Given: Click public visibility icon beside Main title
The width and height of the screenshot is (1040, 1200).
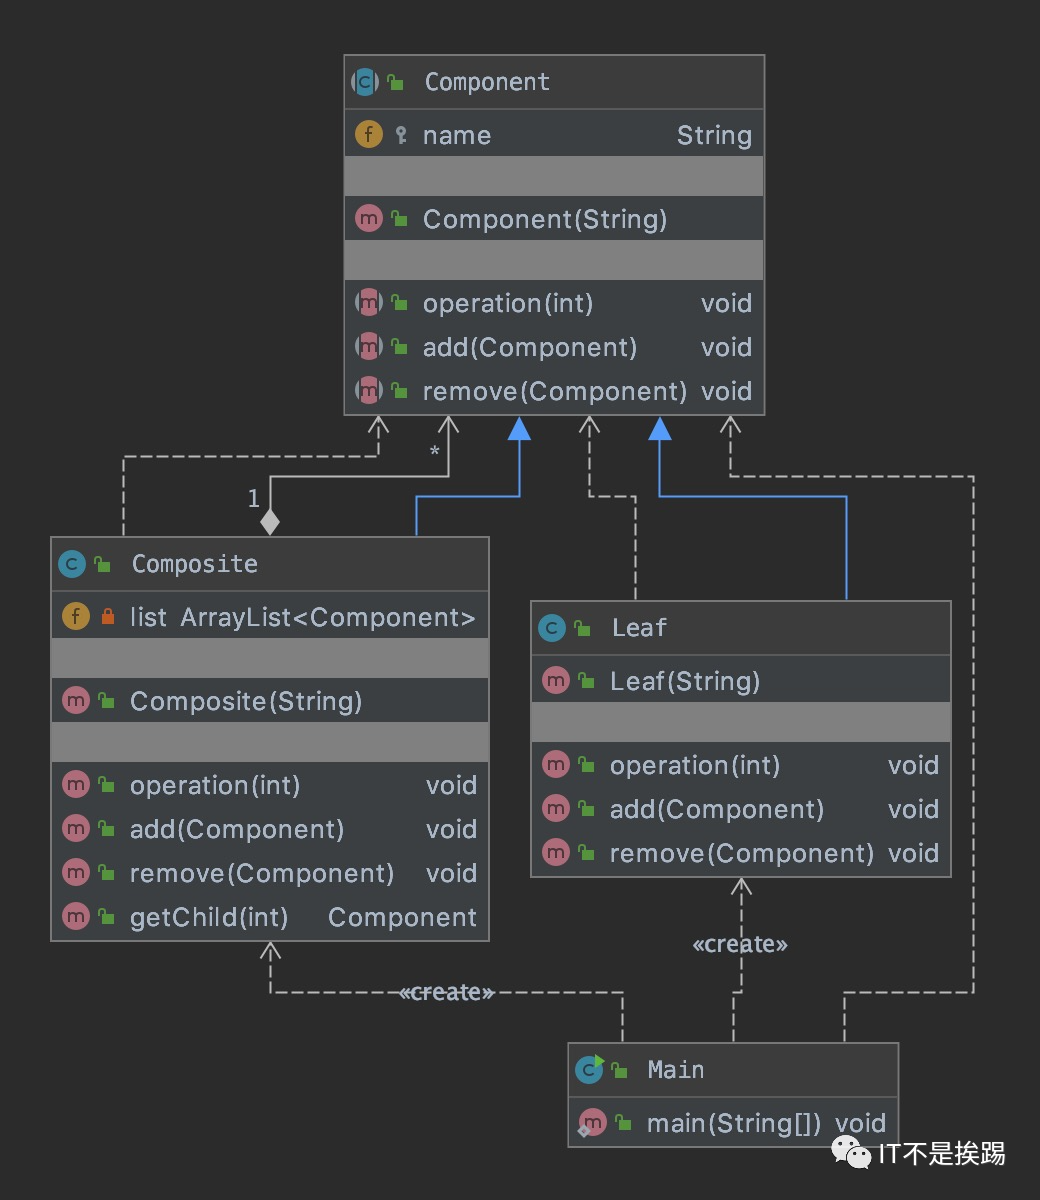Looking at the screenshot, I should [620, 1071].
